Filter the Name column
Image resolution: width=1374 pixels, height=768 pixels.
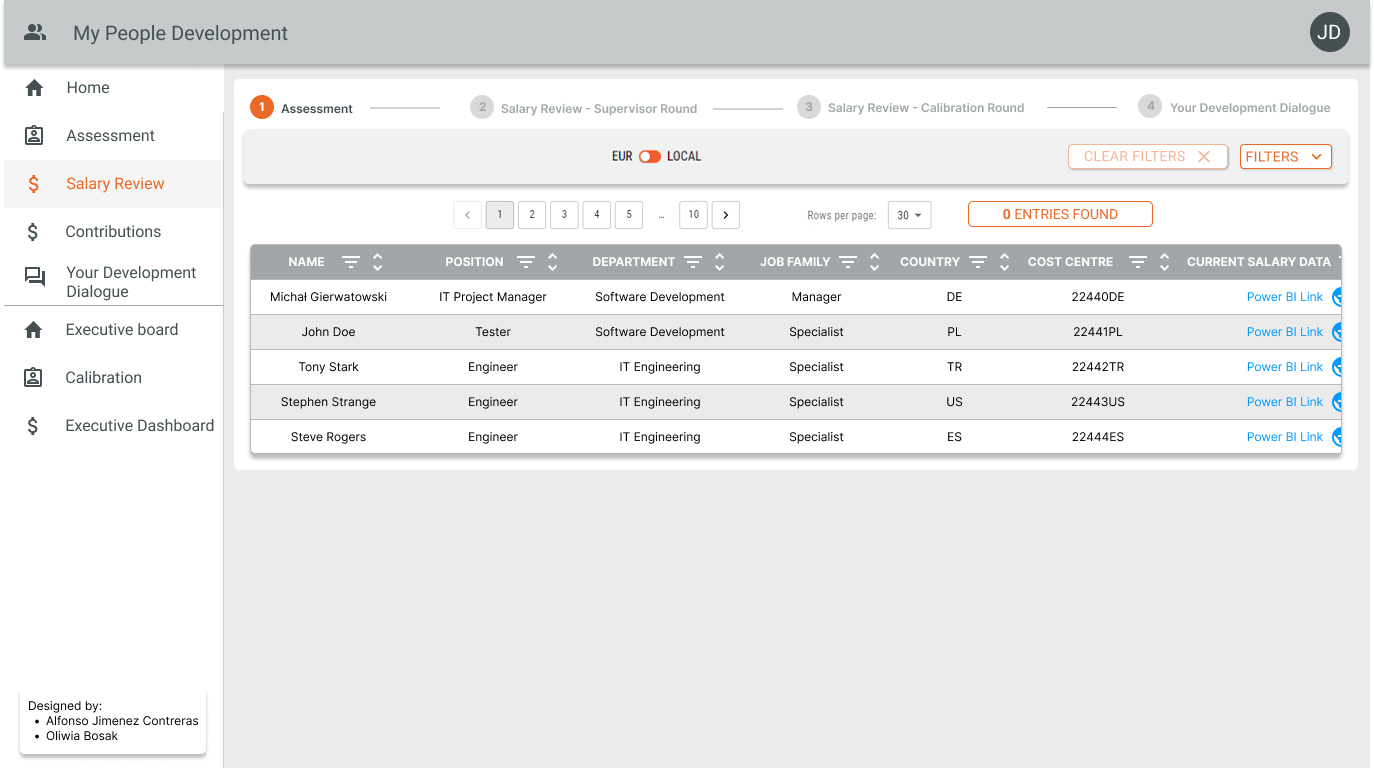pos(350,262)
